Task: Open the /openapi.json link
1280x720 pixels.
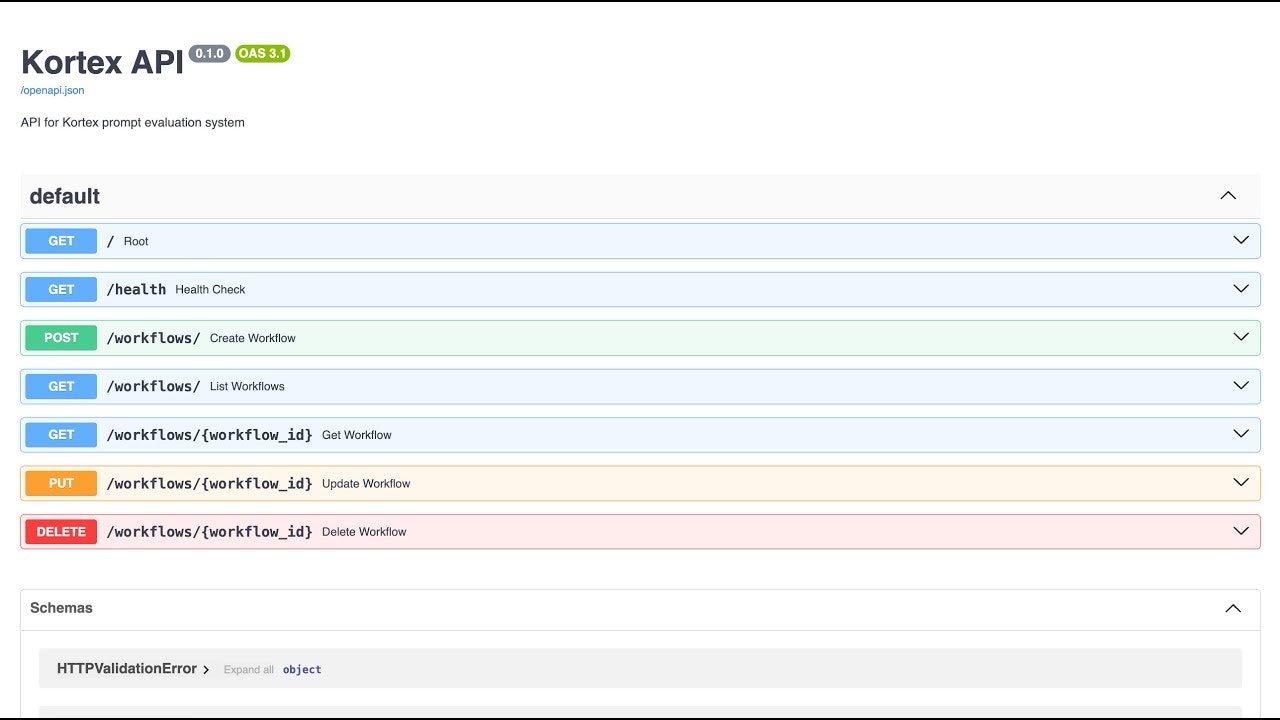Action: tap(52, 90)
